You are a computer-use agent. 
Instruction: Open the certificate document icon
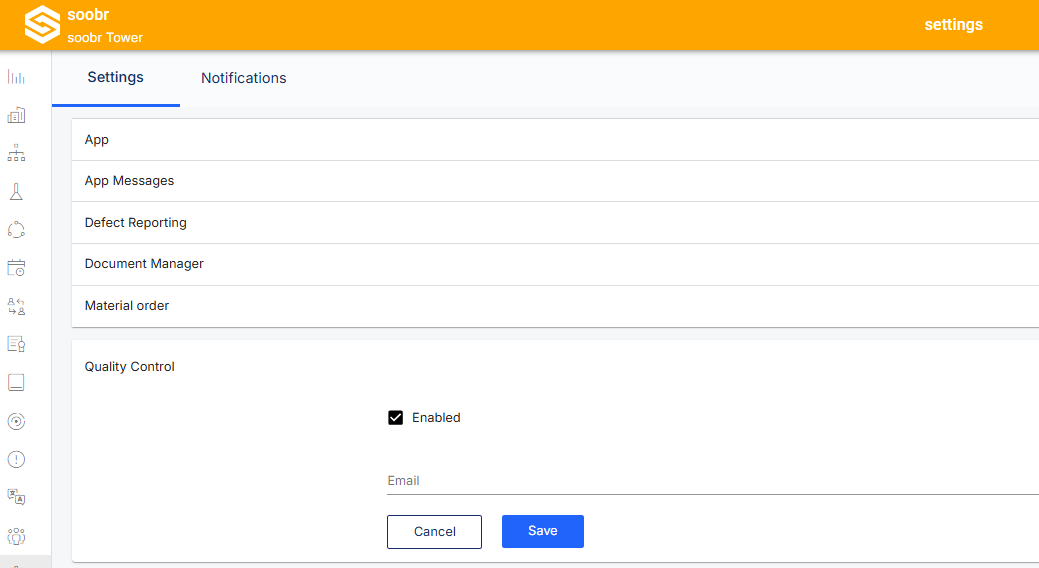point(17,345)
